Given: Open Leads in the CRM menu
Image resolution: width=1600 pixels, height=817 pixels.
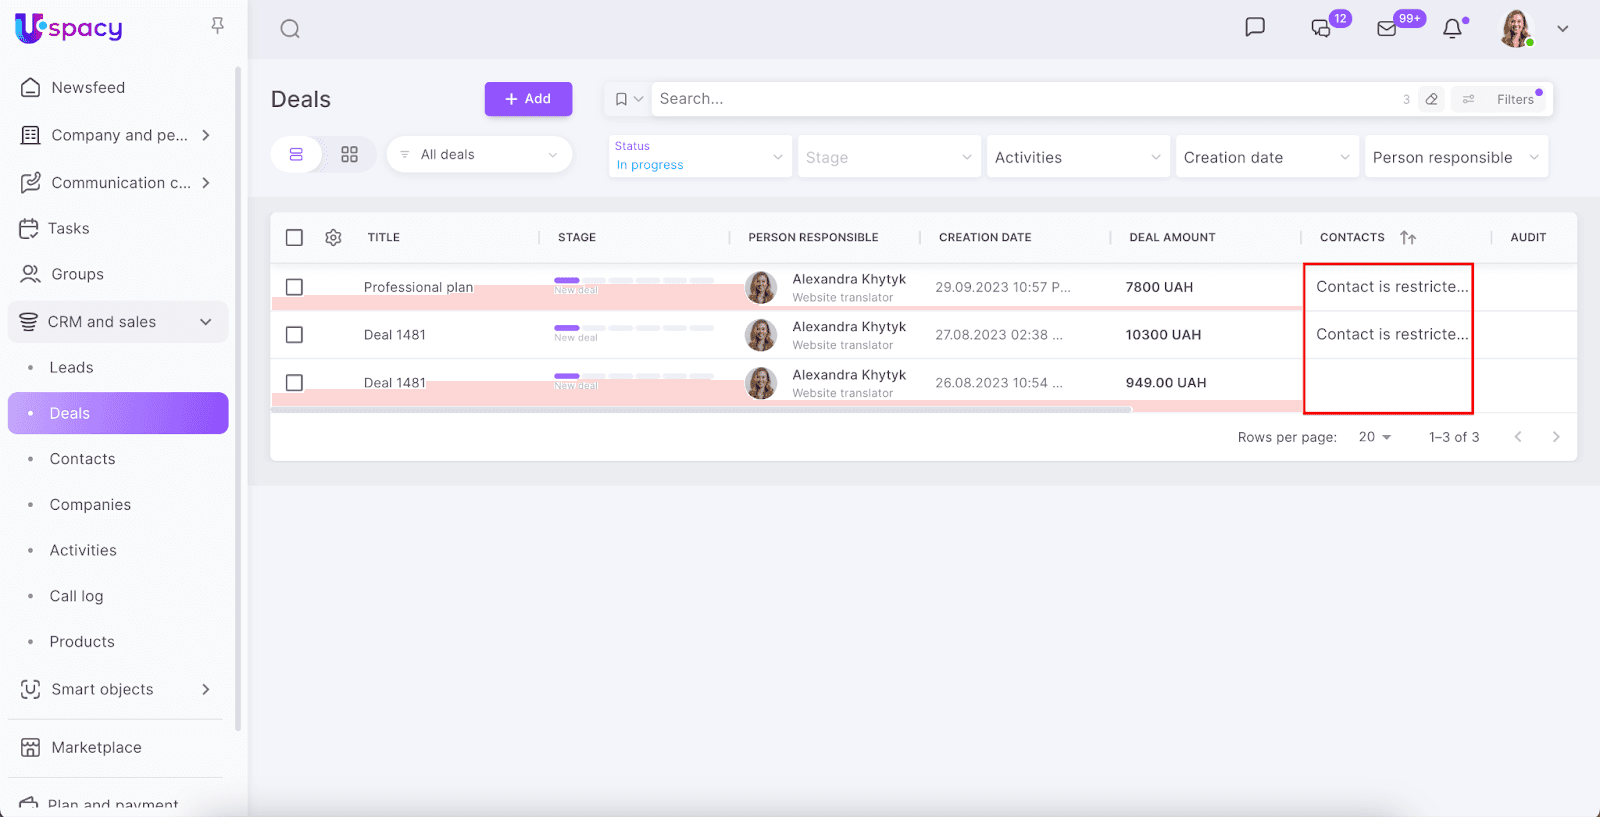Looking at the screenshot, I should click(71, 368).
